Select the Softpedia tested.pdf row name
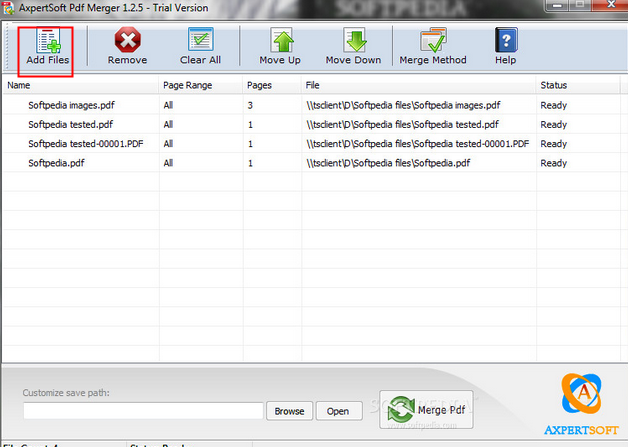 pyautogui.click(x=70, y=125)
